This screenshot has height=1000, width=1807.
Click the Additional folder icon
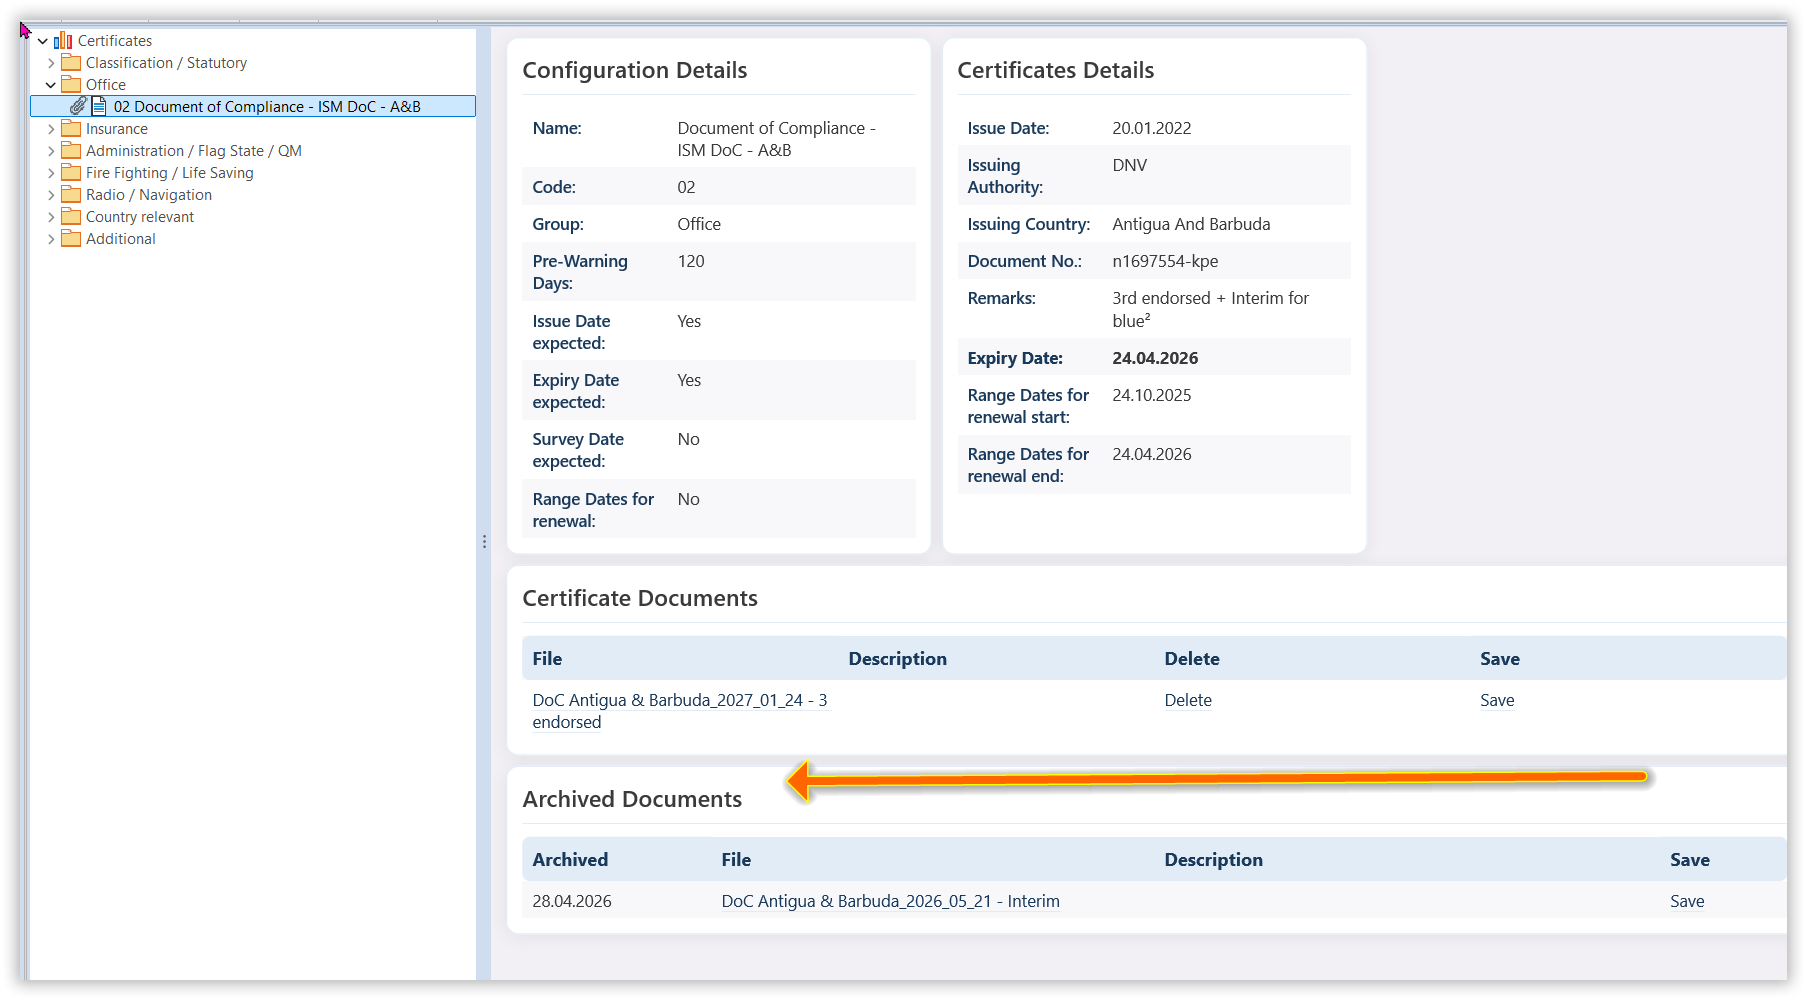[71, 238]
